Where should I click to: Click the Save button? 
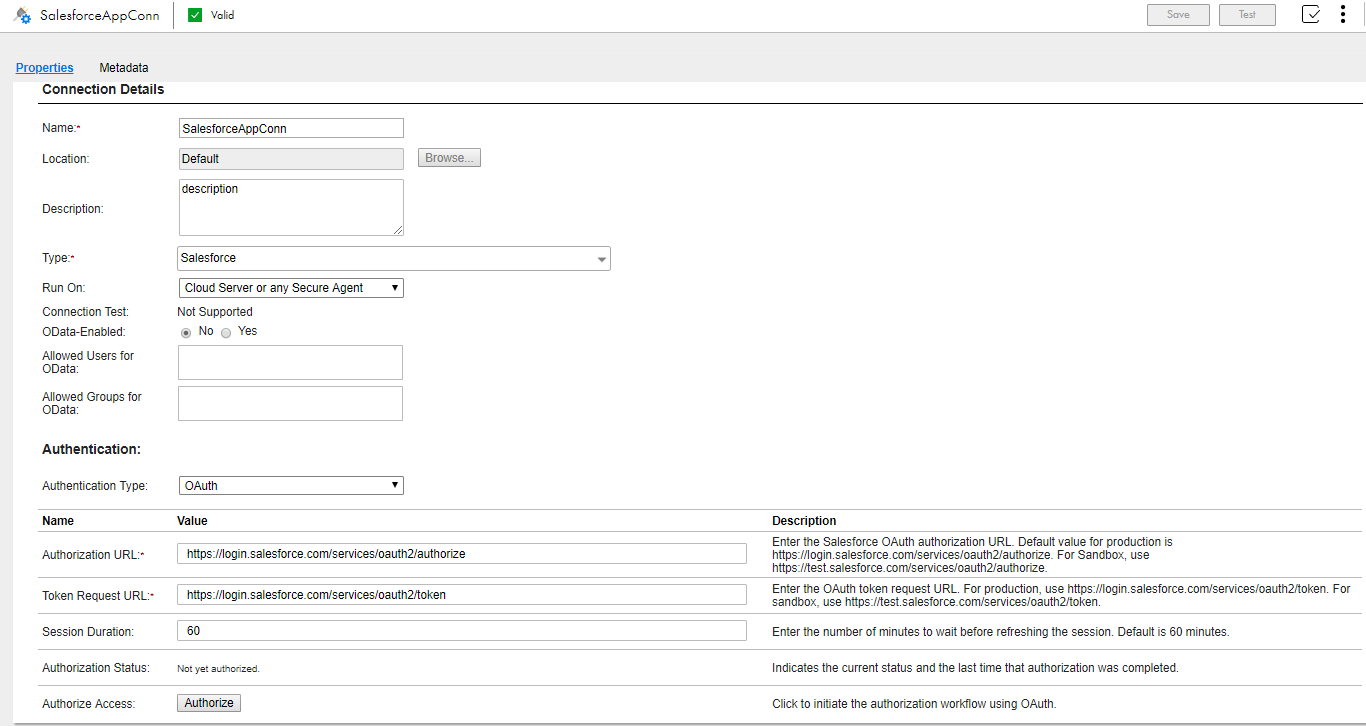(x=1178, y=15)
